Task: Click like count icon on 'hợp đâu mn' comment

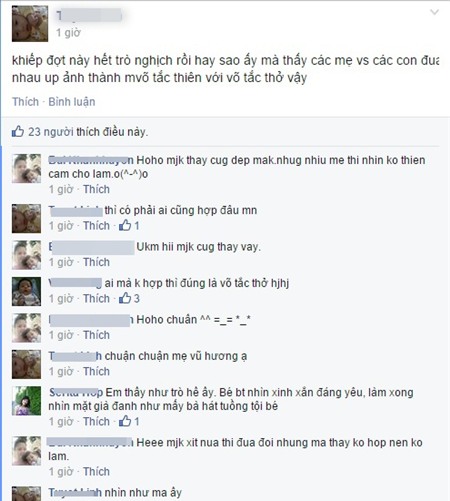Action: pyautogui.click(x=125, y=225)
